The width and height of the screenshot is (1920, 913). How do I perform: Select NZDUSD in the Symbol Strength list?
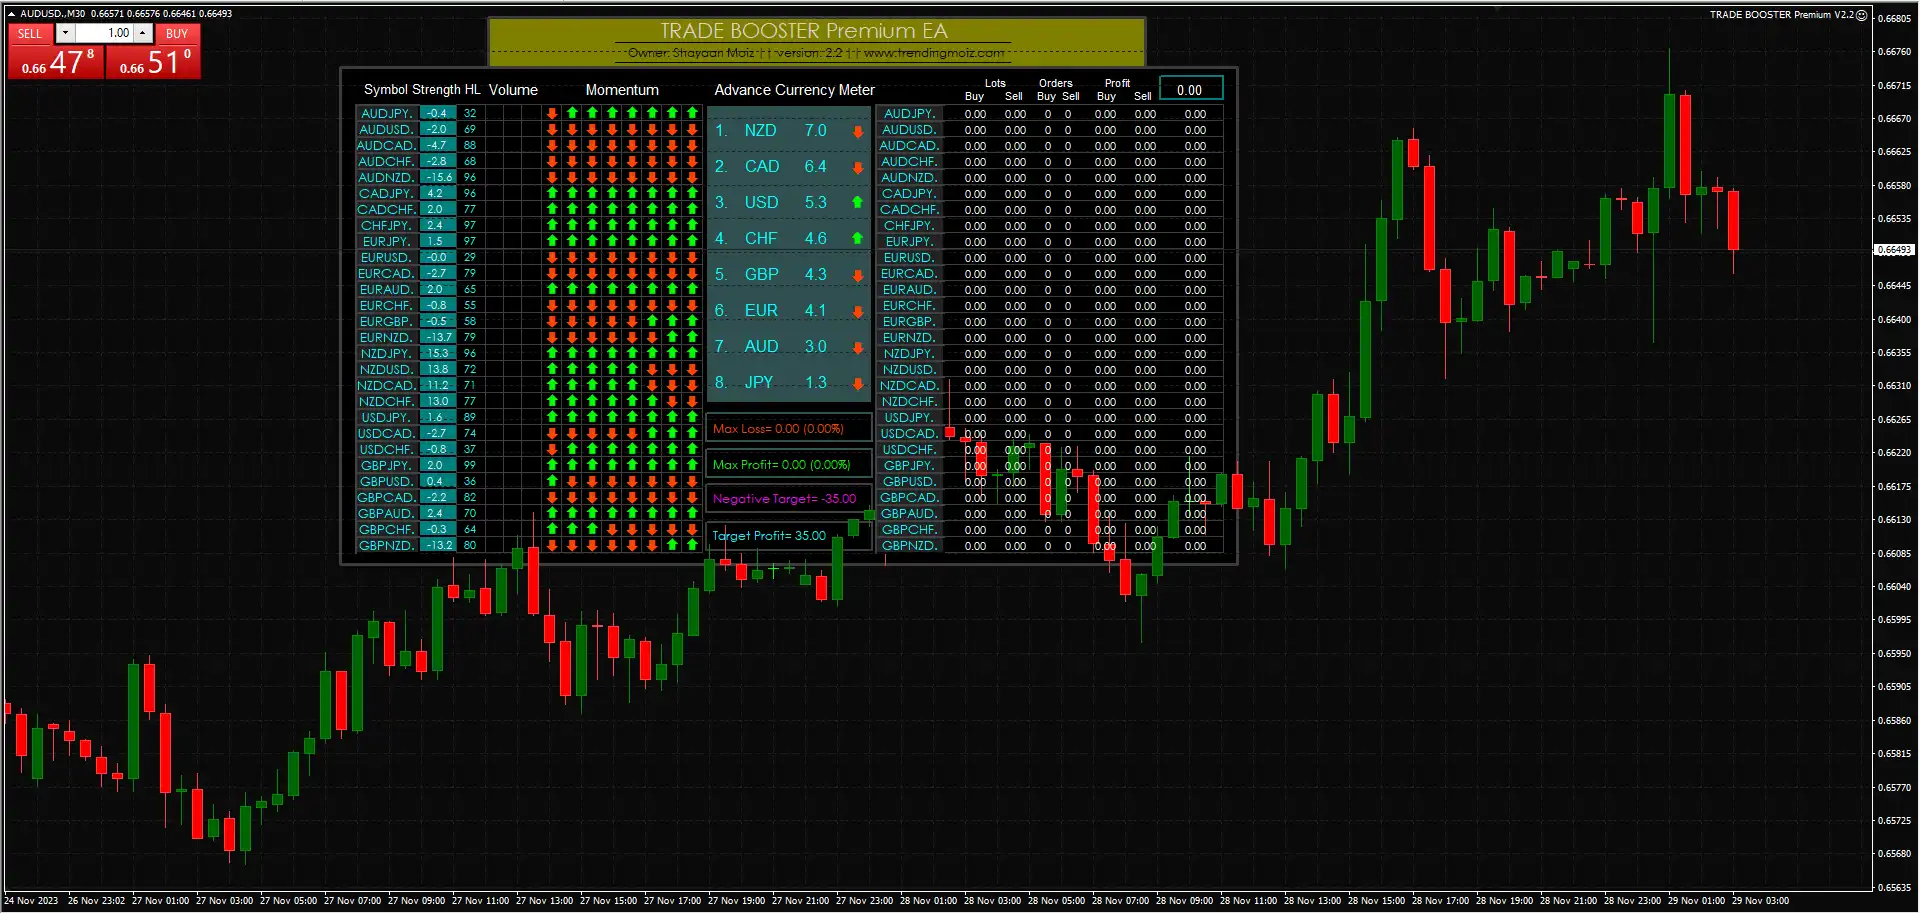pyautogui.click(x=386, y=369)
